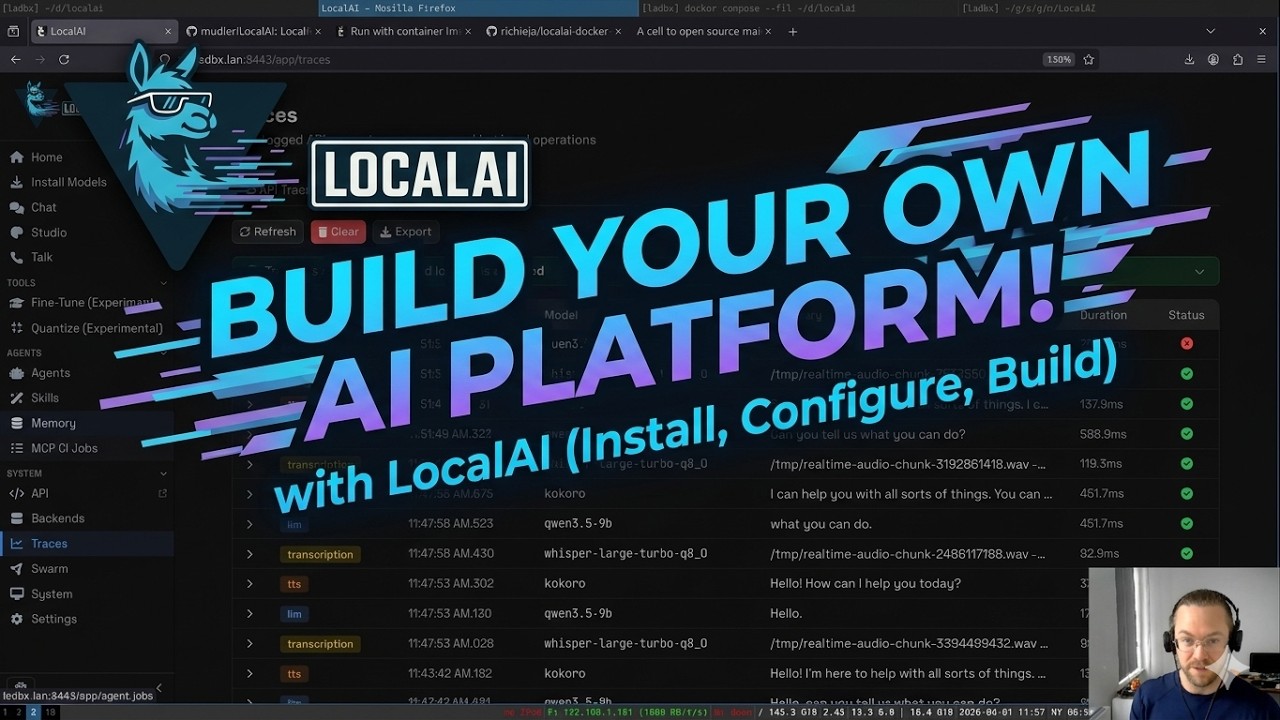Screen dimensions: 1280x720
Task: Focus the docker compose terminal title tab
Action: (x=799, y=8)
